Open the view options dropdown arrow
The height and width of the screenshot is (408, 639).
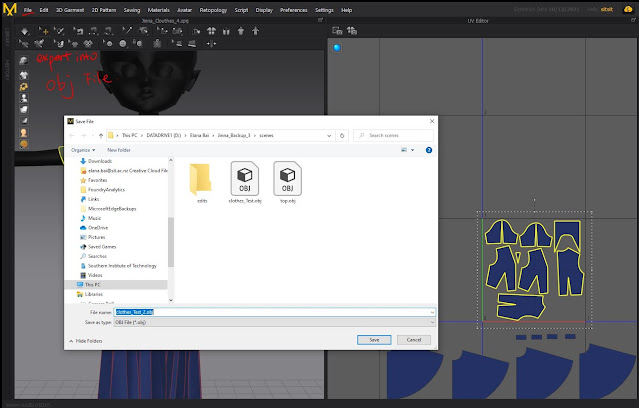(412, 150)
